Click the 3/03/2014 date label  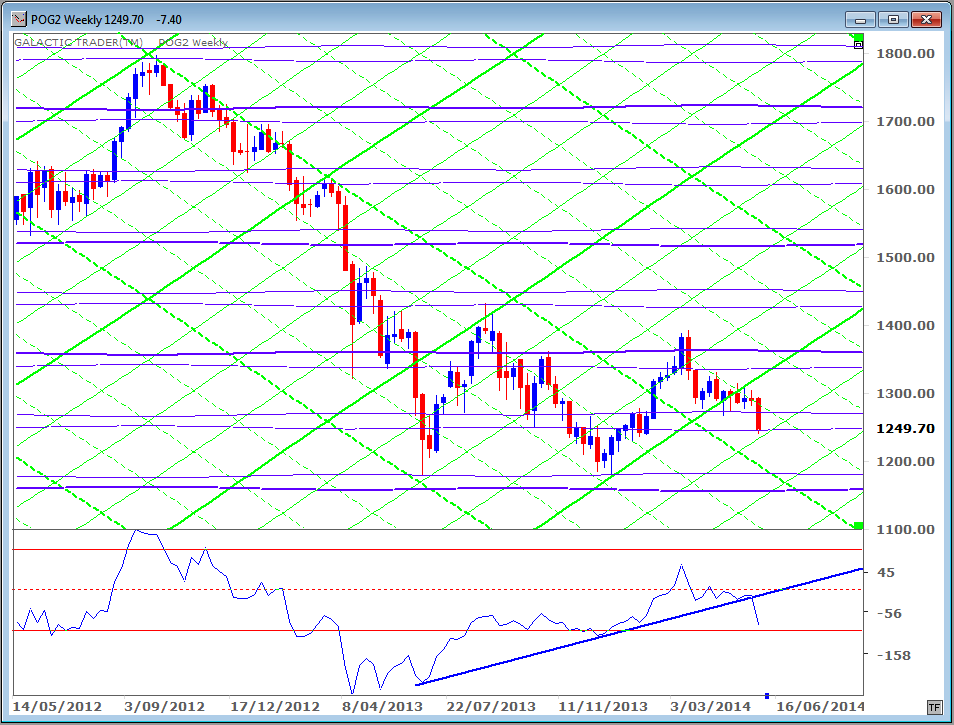pos(711,707)
